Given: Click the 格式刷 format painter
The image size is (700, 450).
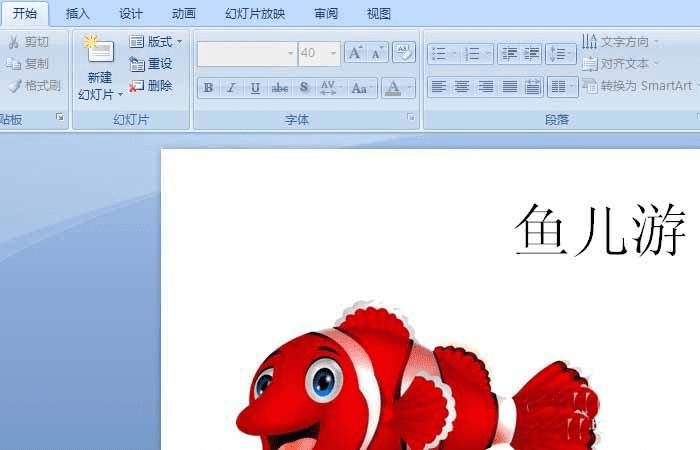Looking at the screenshot, I should (34, 86).
